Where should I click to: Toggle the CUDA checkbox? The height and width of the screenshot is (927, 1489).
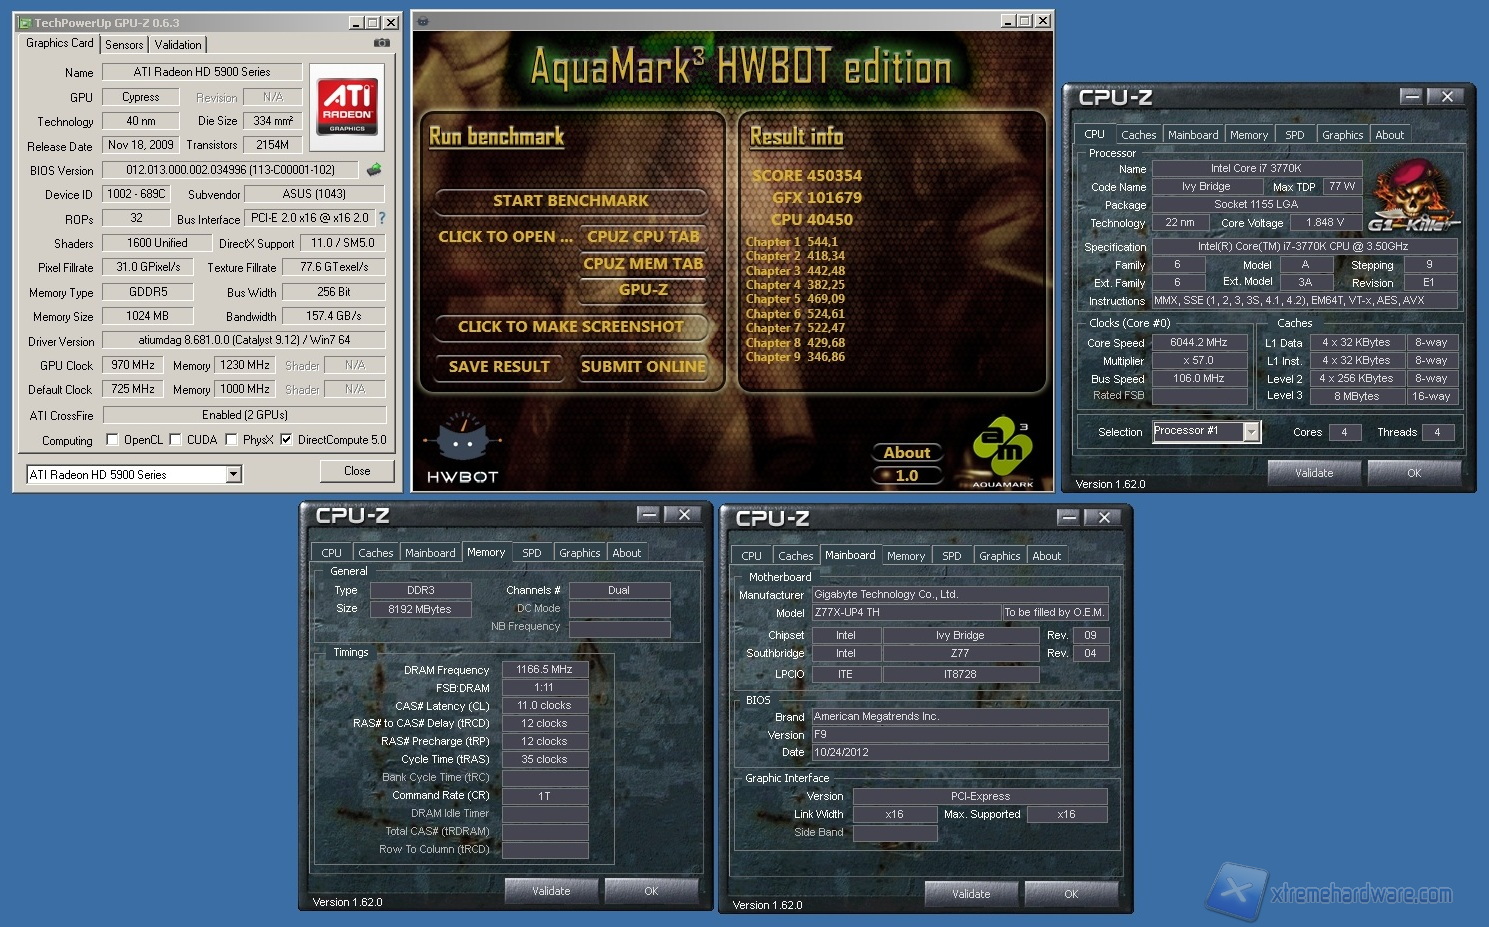[176, 440]
